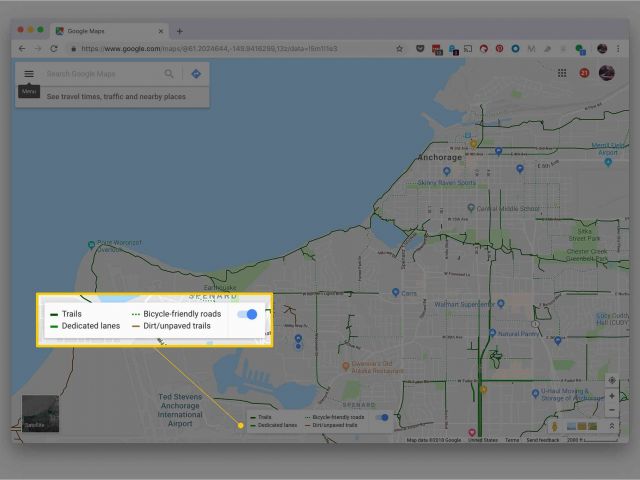Close the Google Maps tab
Viewport: 640px width, 480px height.
(161, 31)
